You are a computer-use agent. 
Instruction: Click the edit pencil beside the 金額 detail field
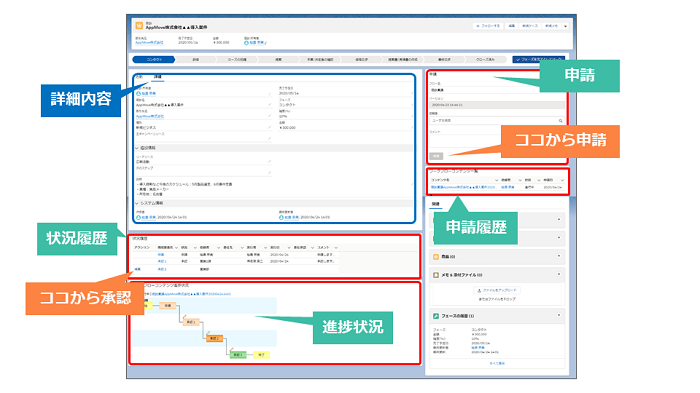[412, 128]
